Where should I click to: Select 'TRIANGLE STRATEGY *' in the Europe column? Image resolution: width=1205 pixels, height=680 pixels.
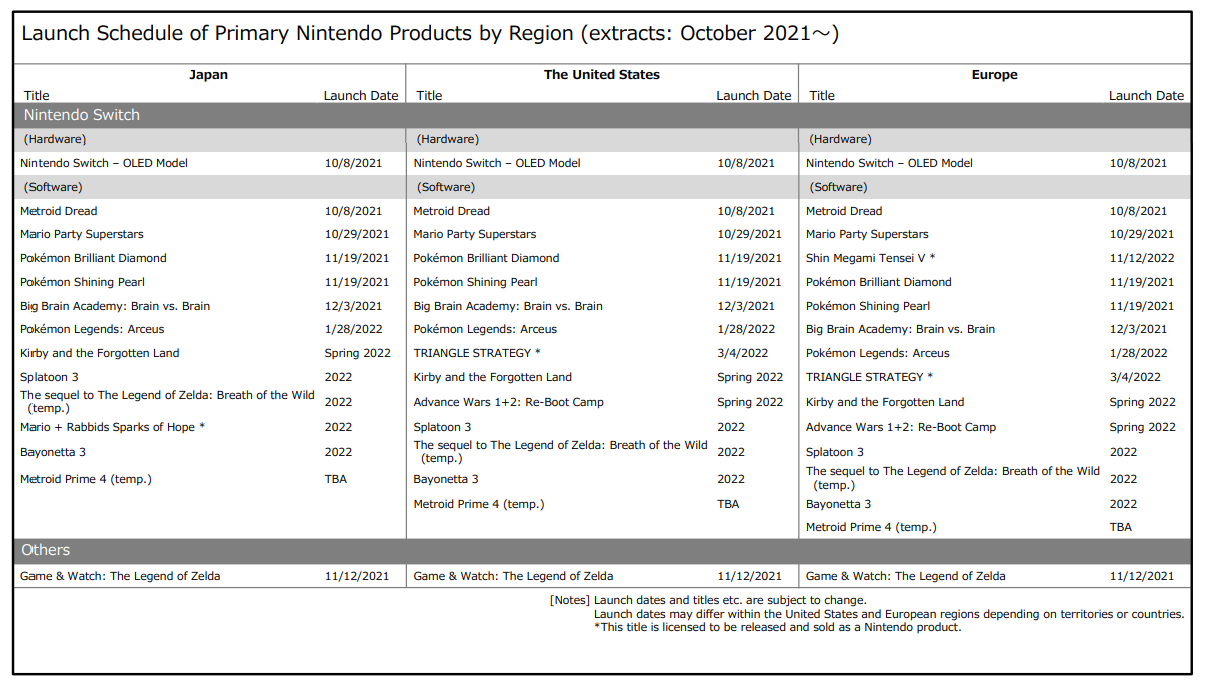pyautogui.click(x=870, y=377)
